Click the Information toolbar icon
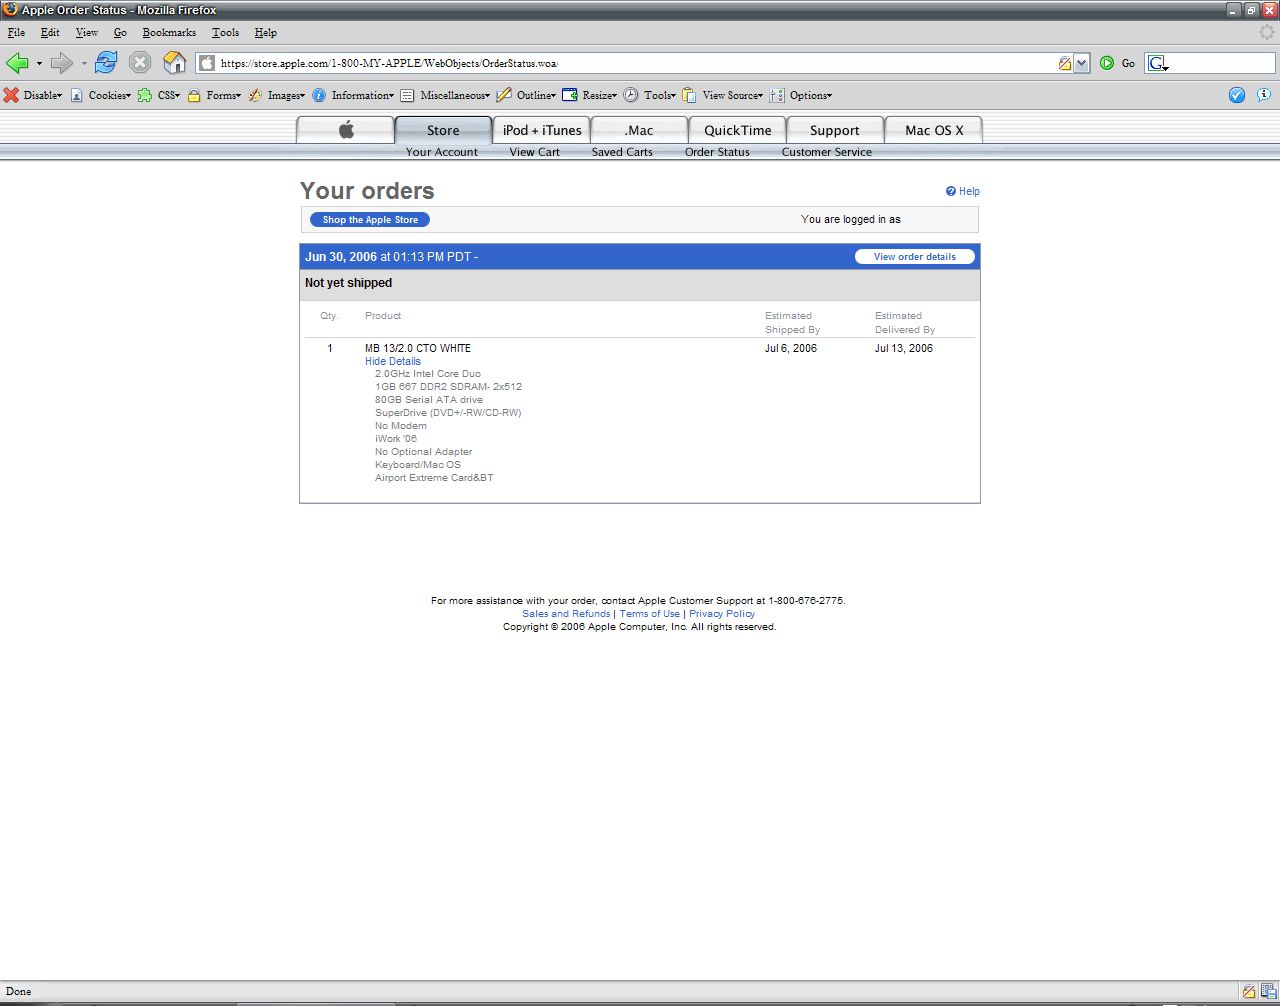Image resolution: width=1280 pixels, height=1006 pixels. click(319, 95)
